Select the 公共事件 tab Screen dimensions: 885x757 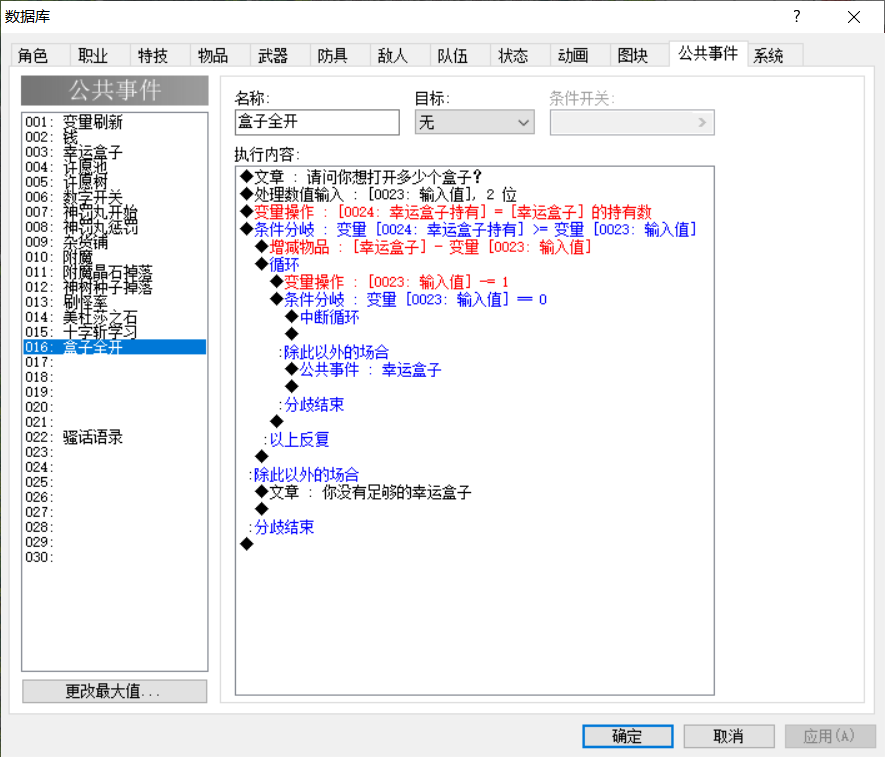708,54
